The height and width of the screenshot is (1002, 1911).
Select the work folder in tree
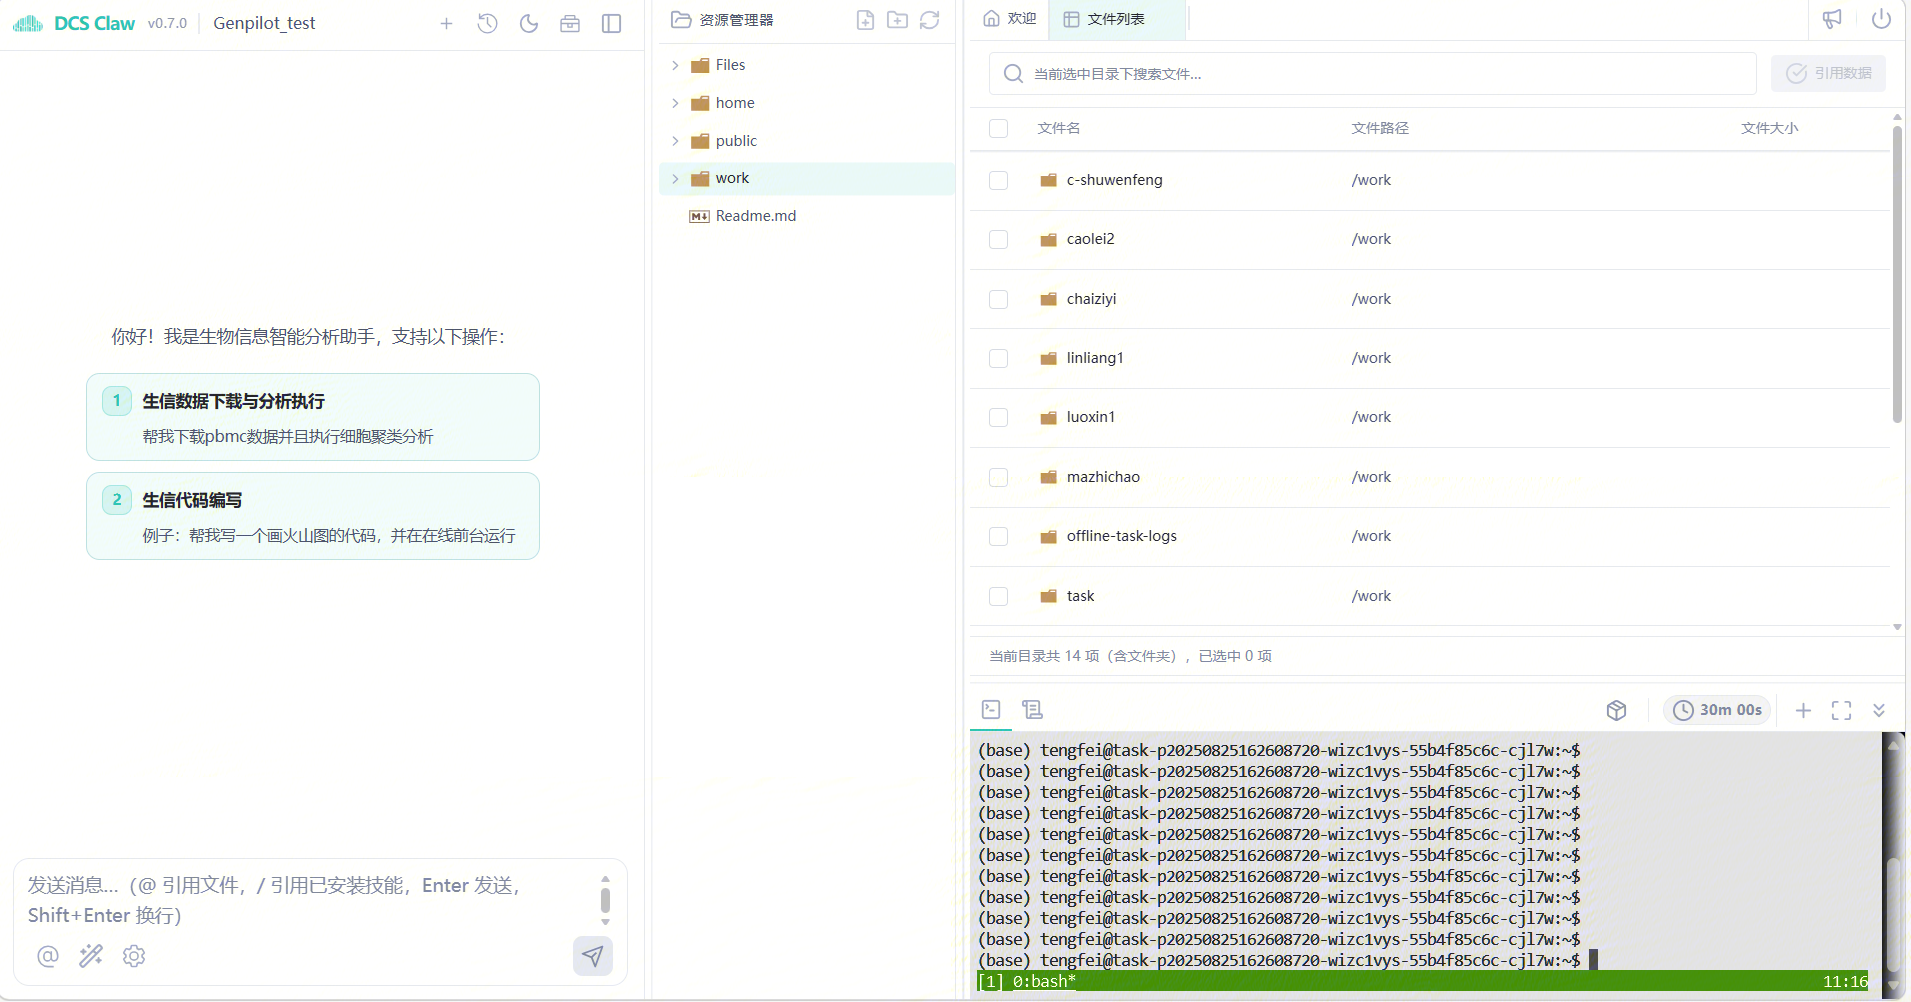[807, 178]
